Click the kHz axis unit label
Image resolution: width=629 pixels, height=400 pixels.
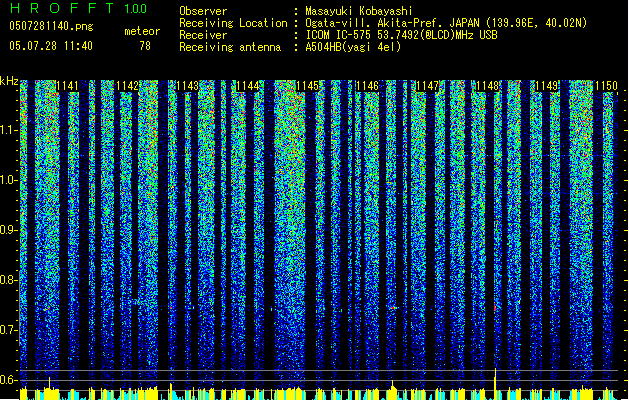coord(9,81)
